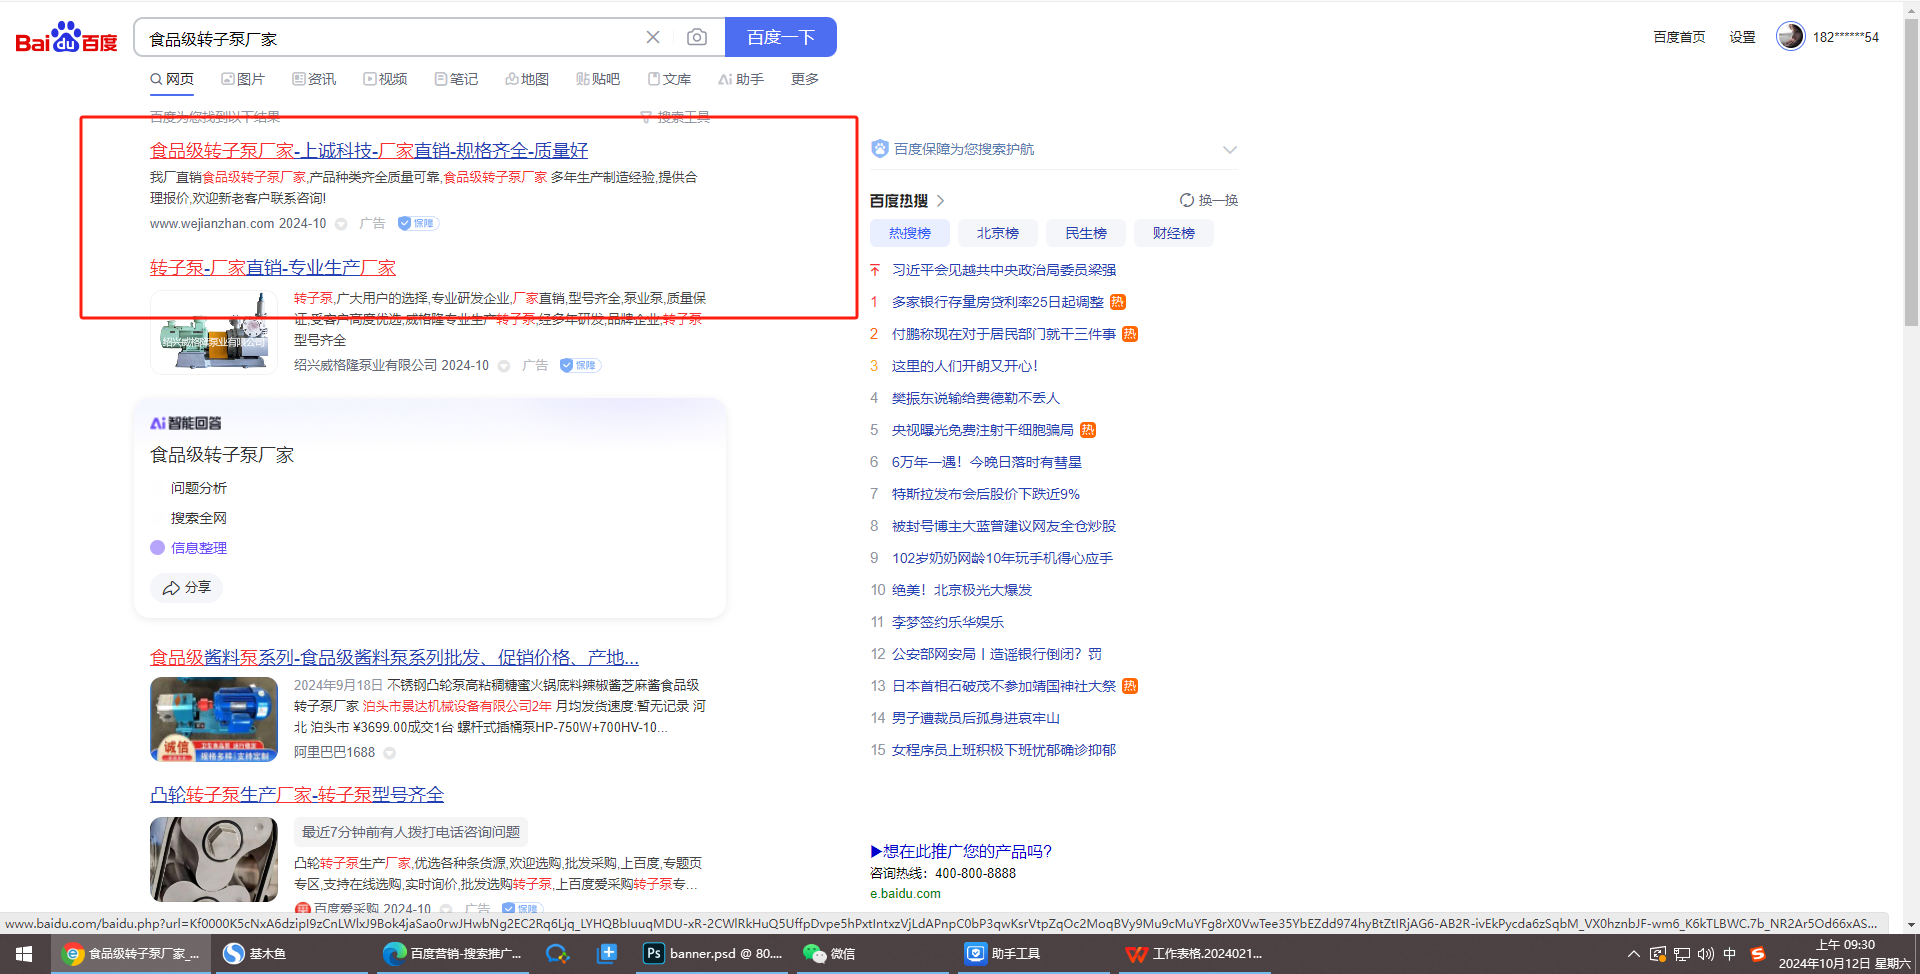Open Photoshop banner.psd in the taskbar

tap(713, 953)
